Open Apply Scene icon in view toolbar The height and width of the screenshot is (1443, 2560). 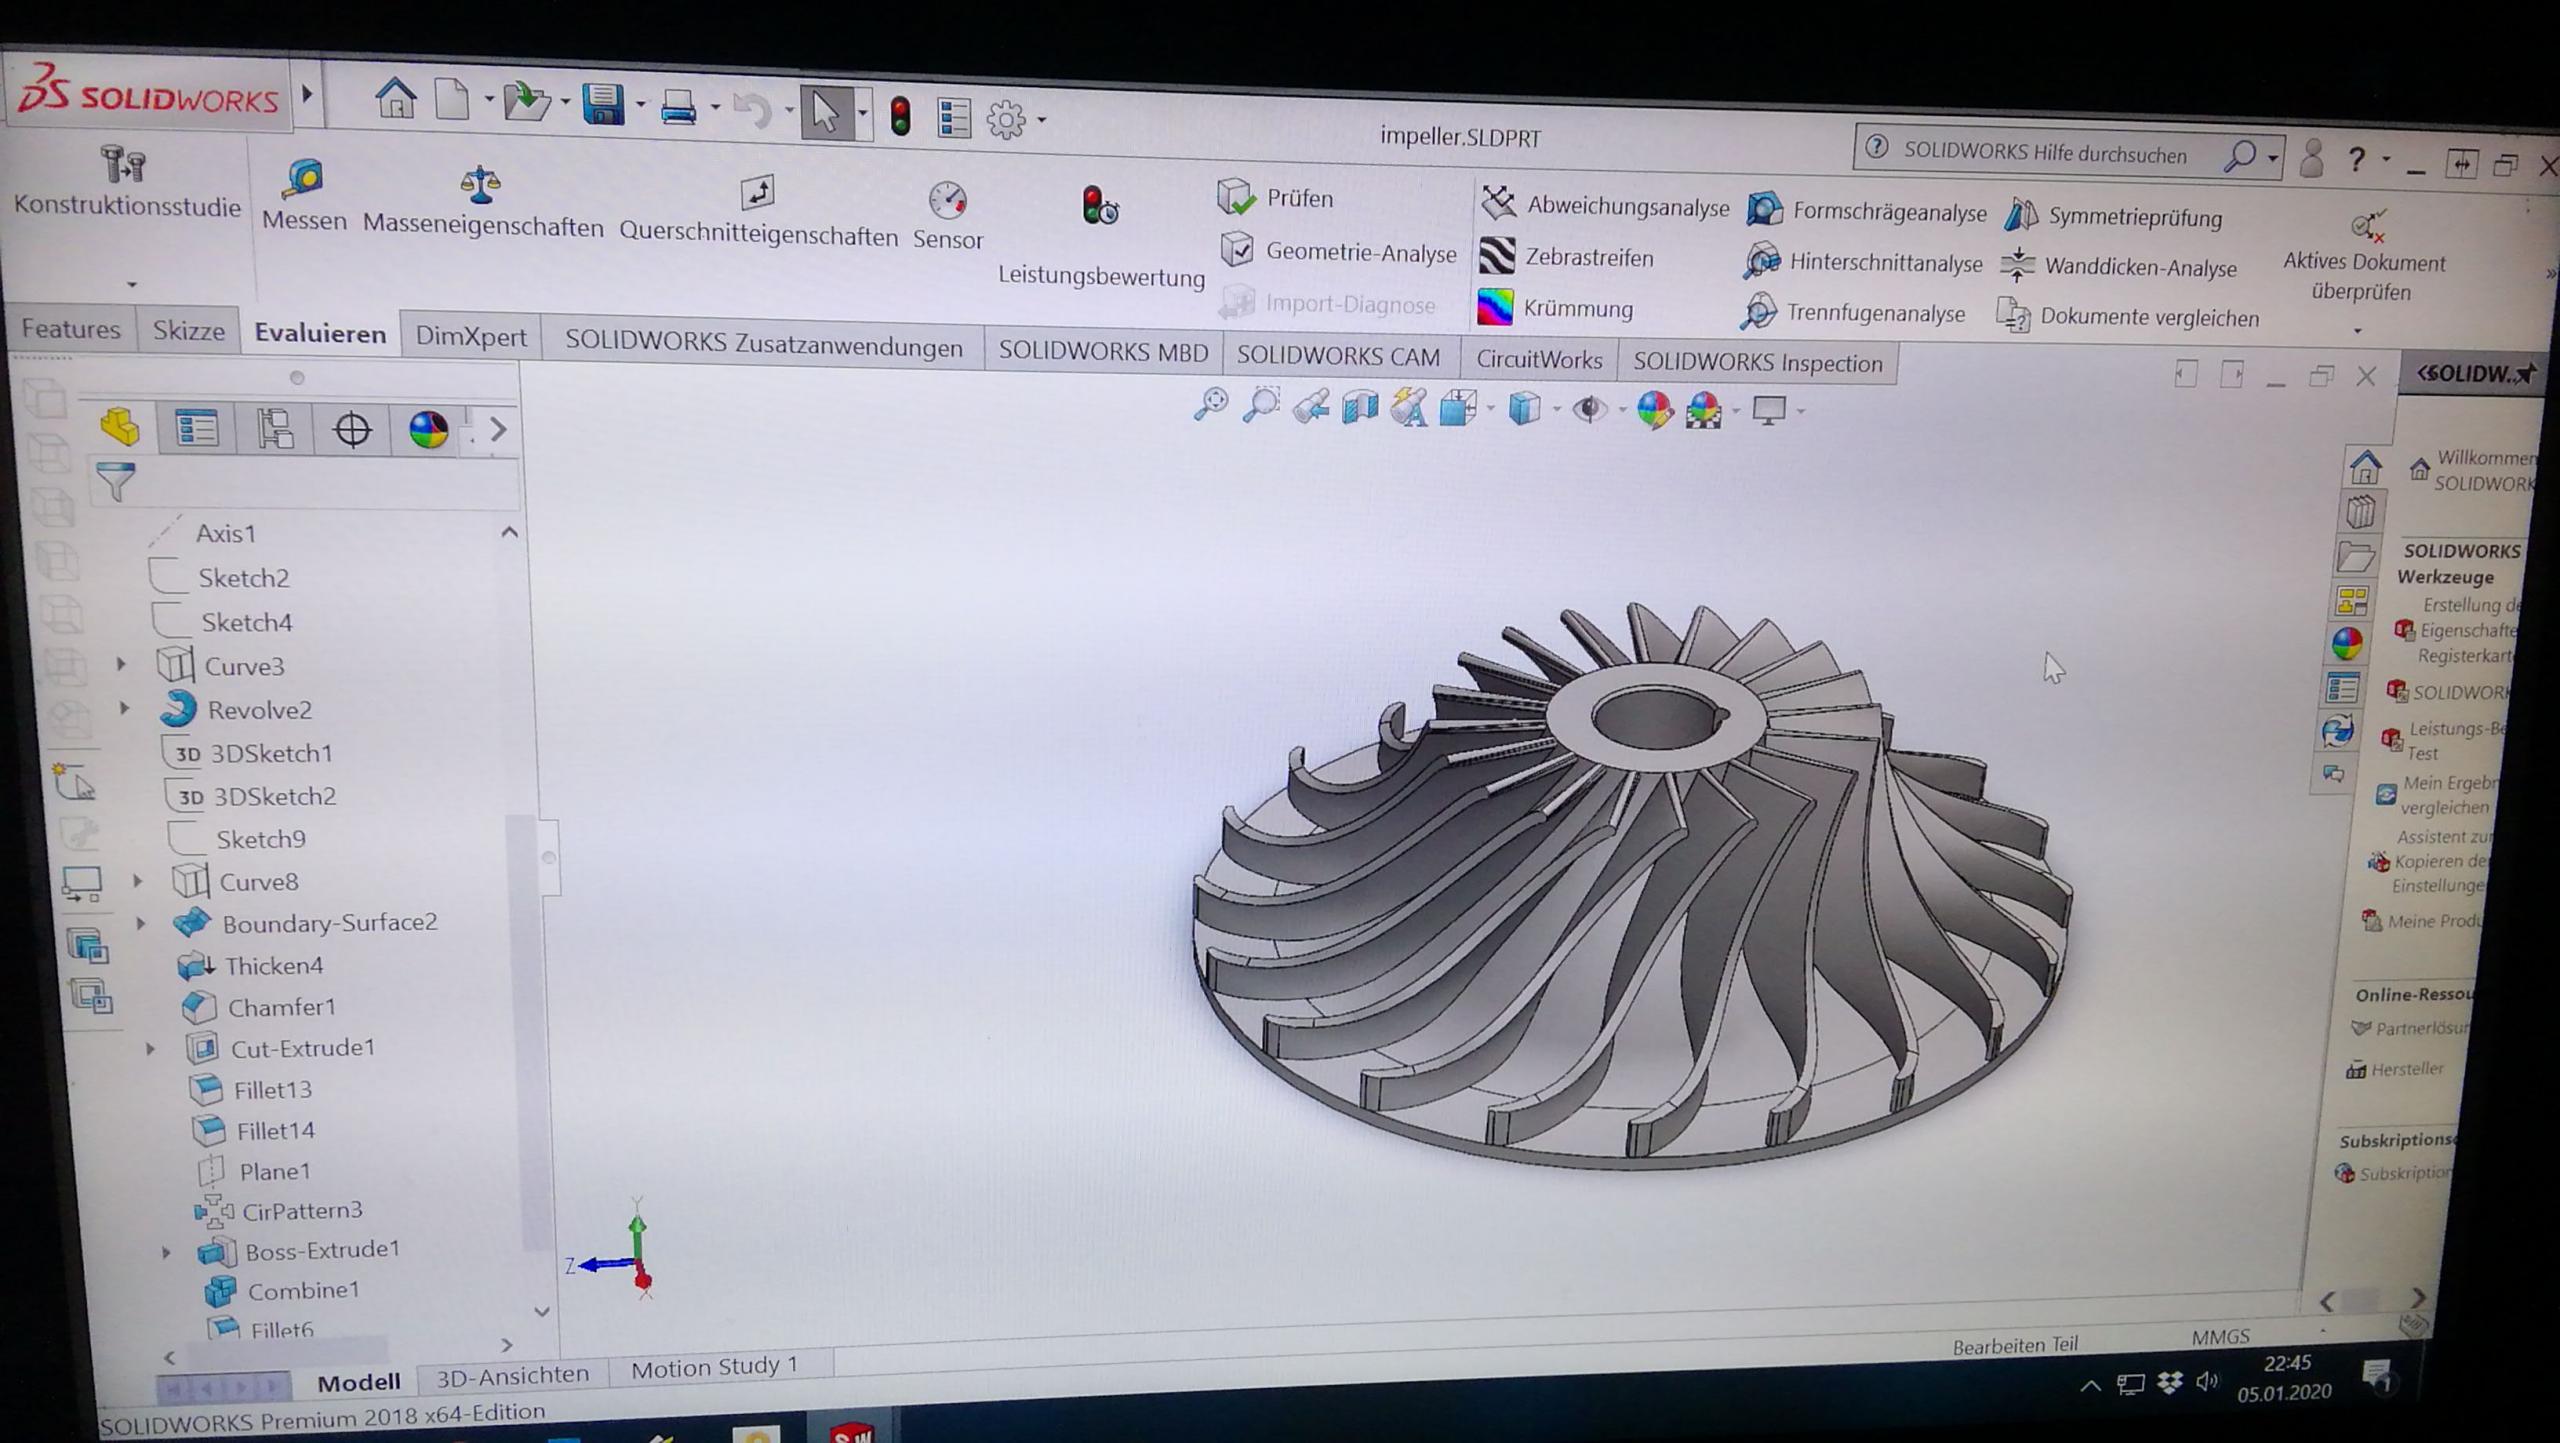coord(1704,410)
